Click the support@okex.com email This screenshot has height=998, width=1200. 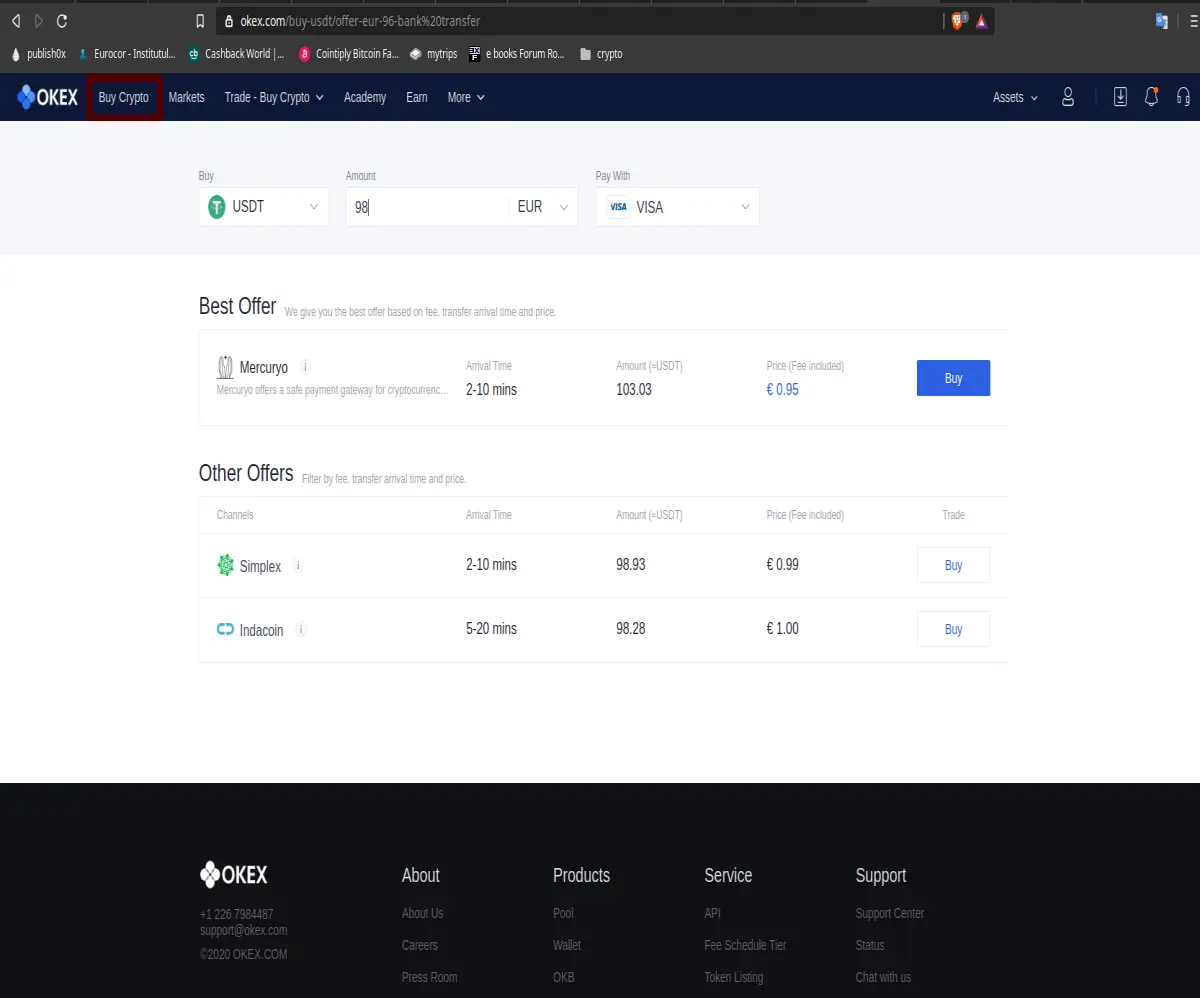(244, 930)
